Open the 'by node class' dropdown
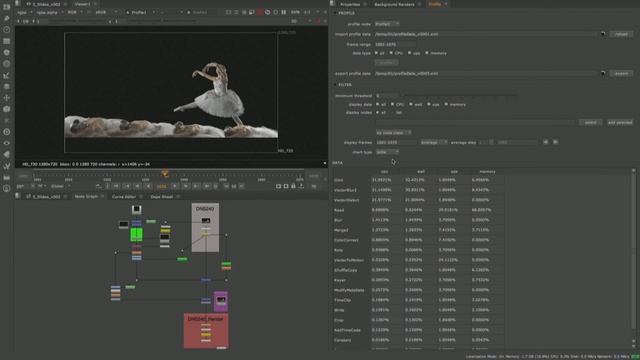This screenshot has width=640, height=360. [x=393, y=133]
